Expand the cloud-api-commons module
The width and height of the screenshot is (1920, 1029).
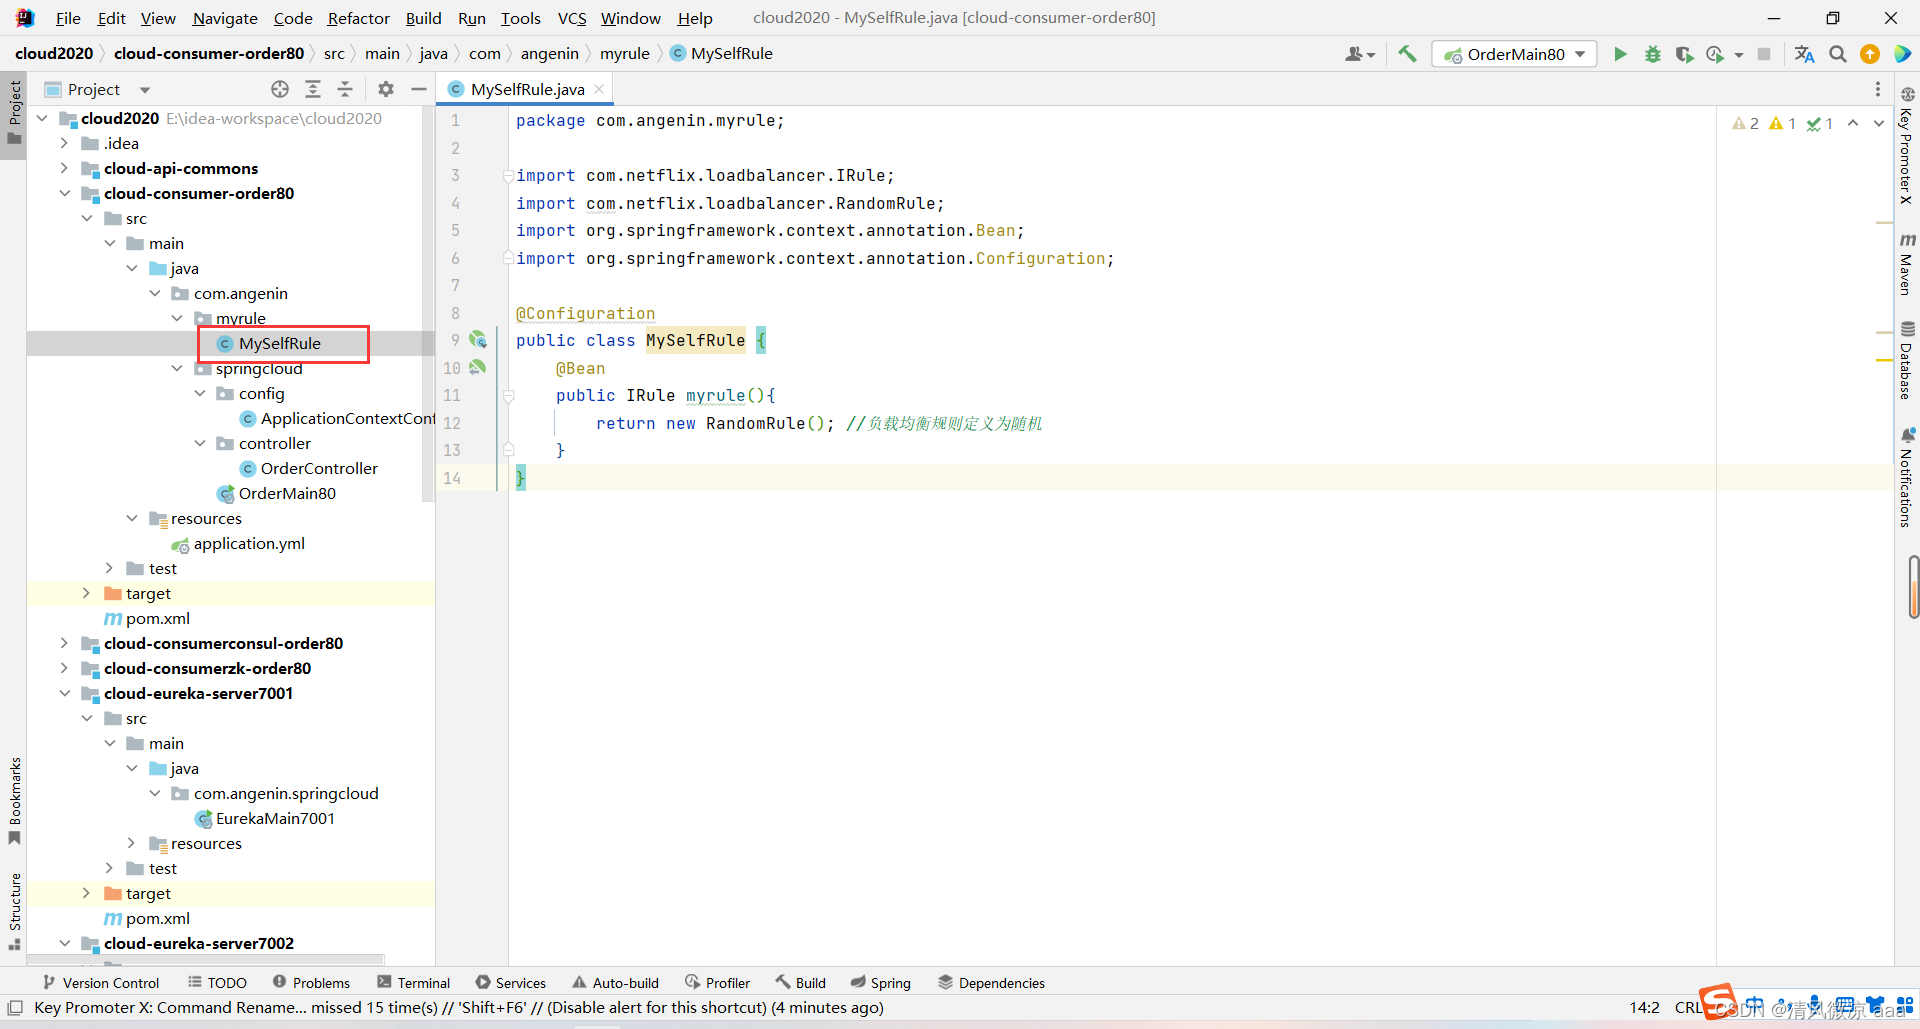coord(65,168)
